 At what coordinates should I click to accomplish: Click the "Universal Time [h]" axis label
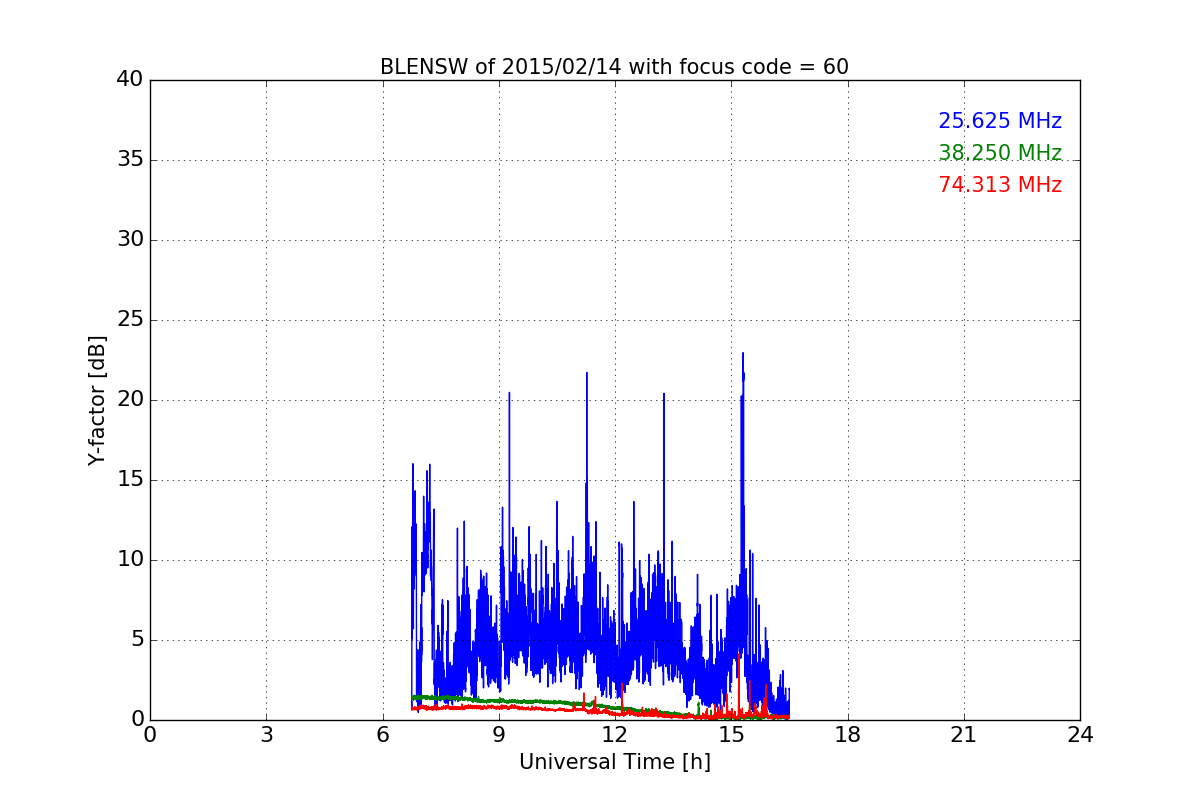pos(614,762)
